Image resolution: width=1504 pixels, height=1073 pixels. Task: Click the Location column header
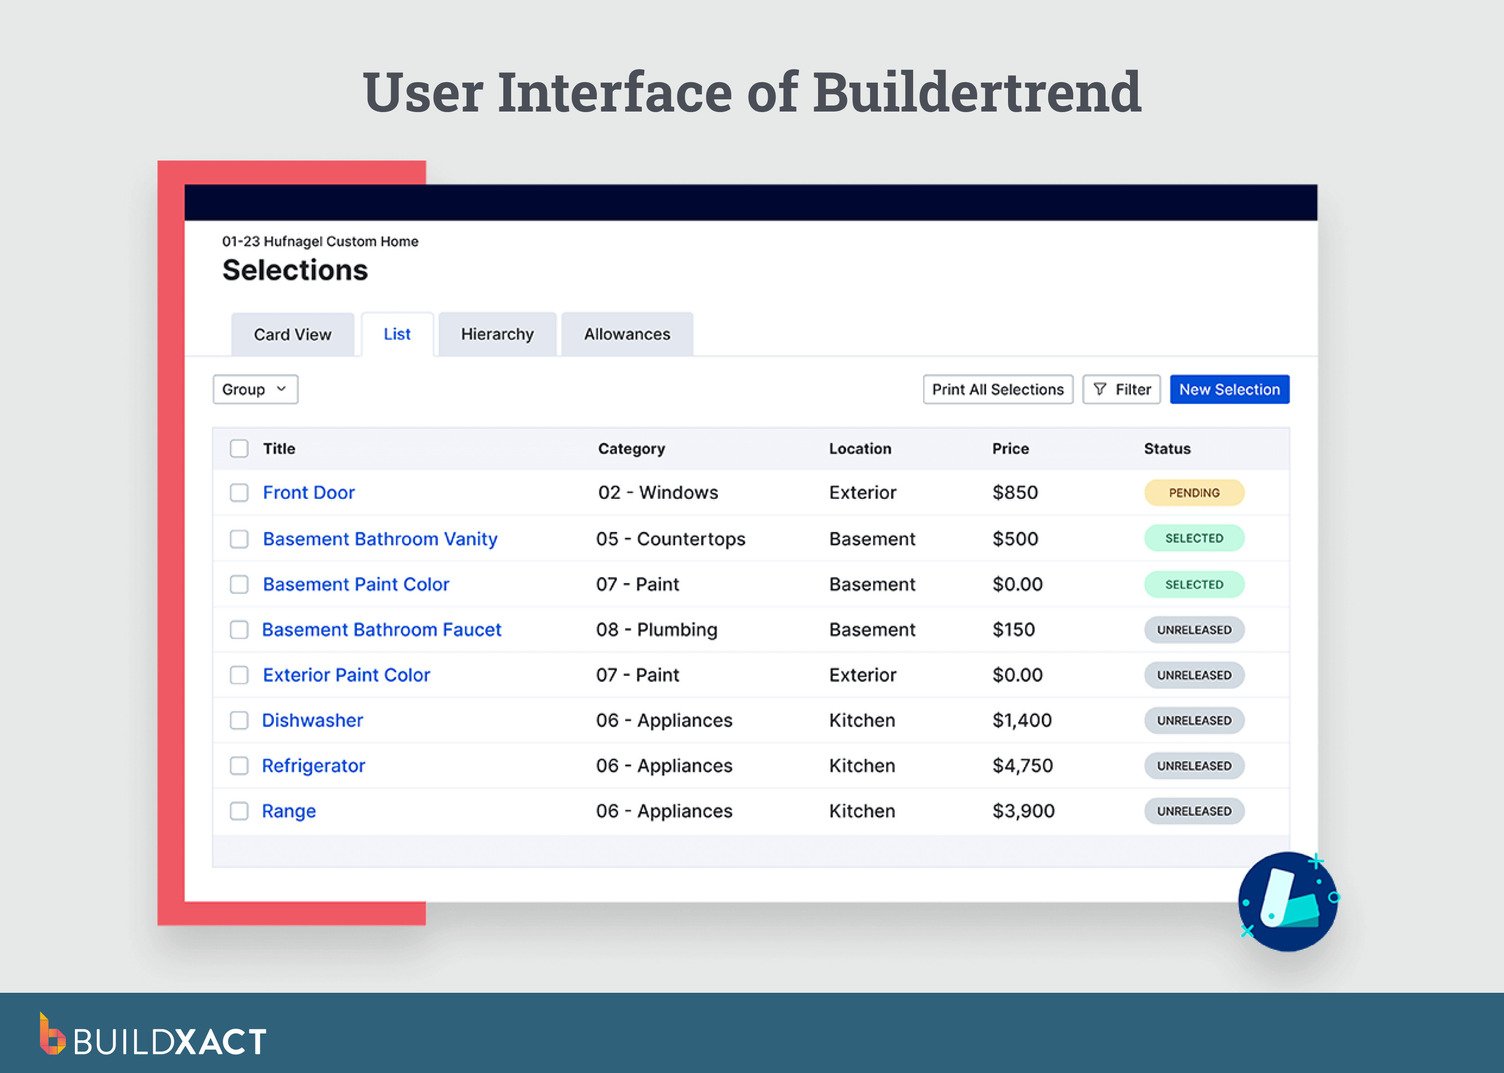(x=860, y=448)
